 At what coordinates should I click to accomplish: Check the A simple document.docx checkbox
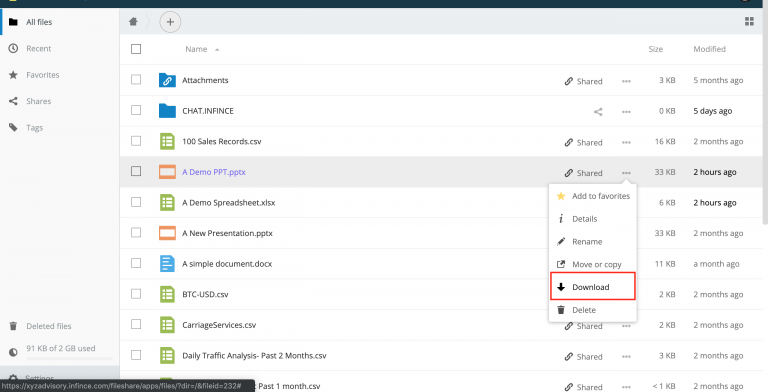click(136, 263)
